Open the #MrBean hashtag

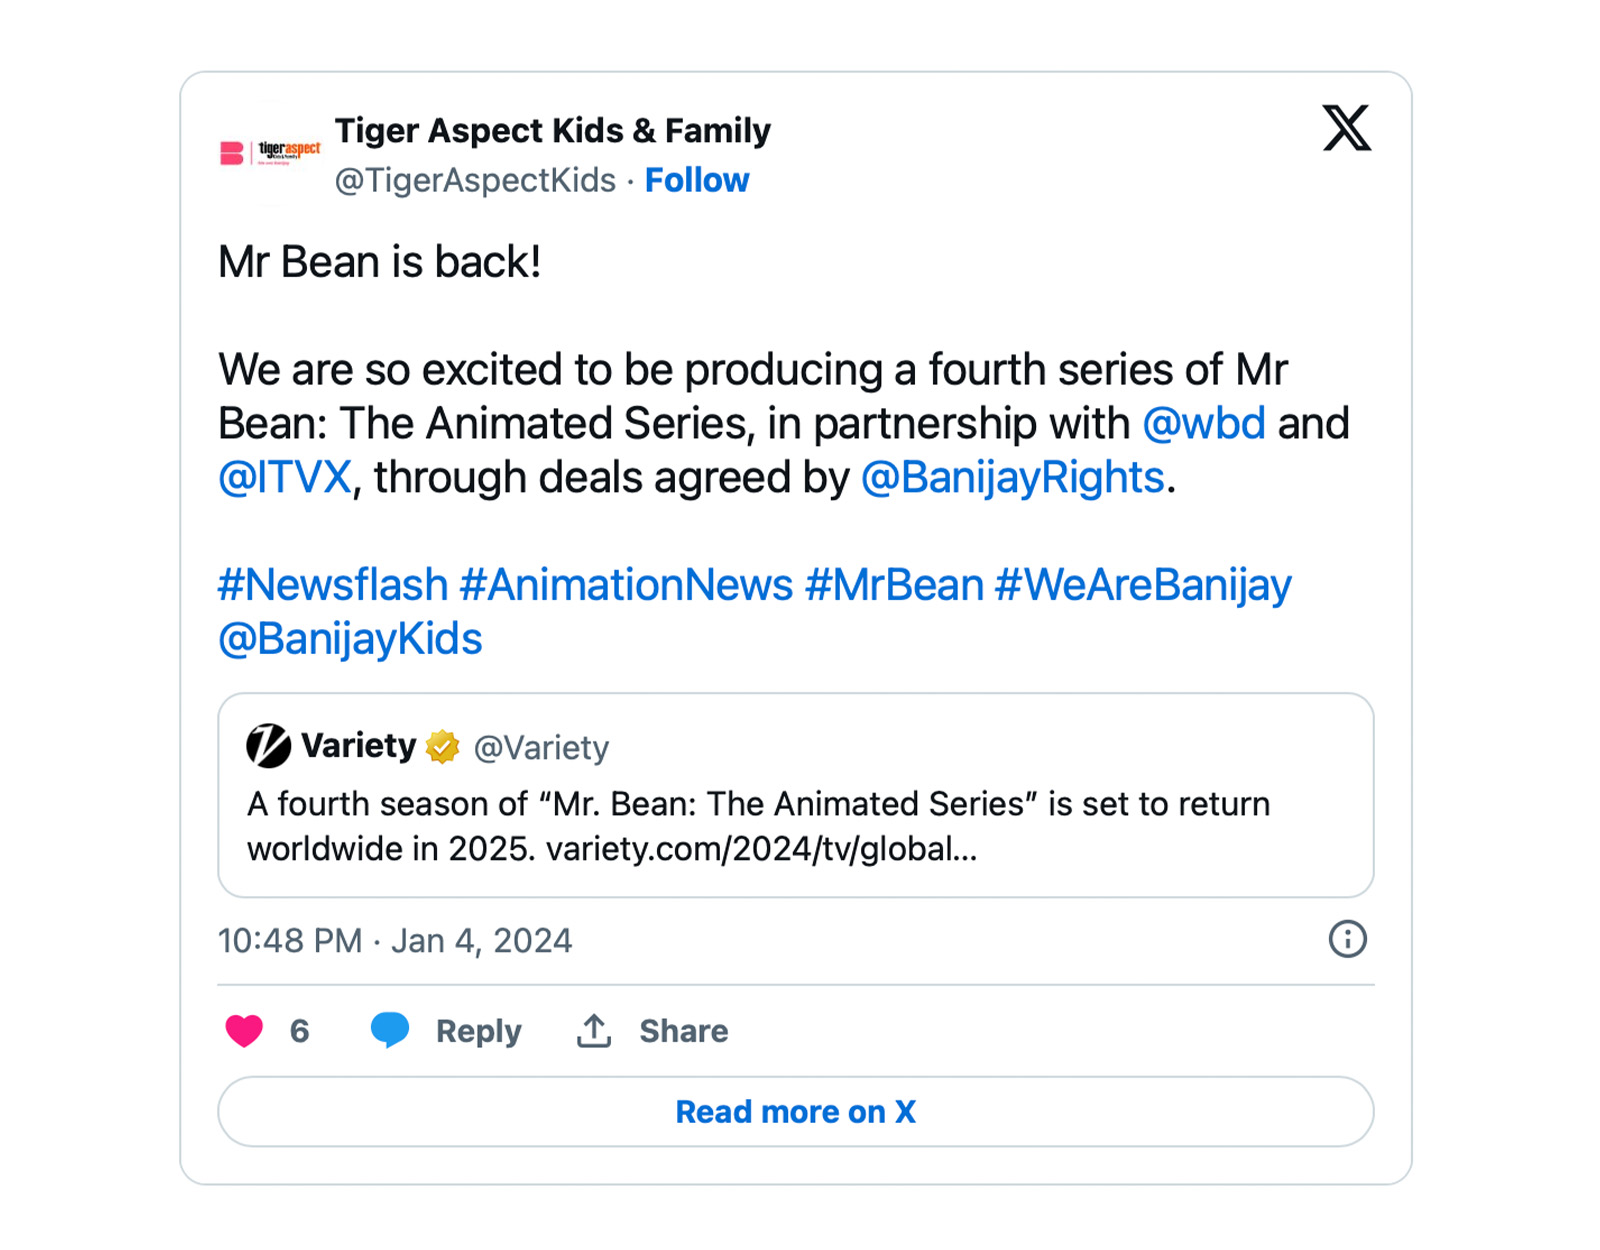894,584
